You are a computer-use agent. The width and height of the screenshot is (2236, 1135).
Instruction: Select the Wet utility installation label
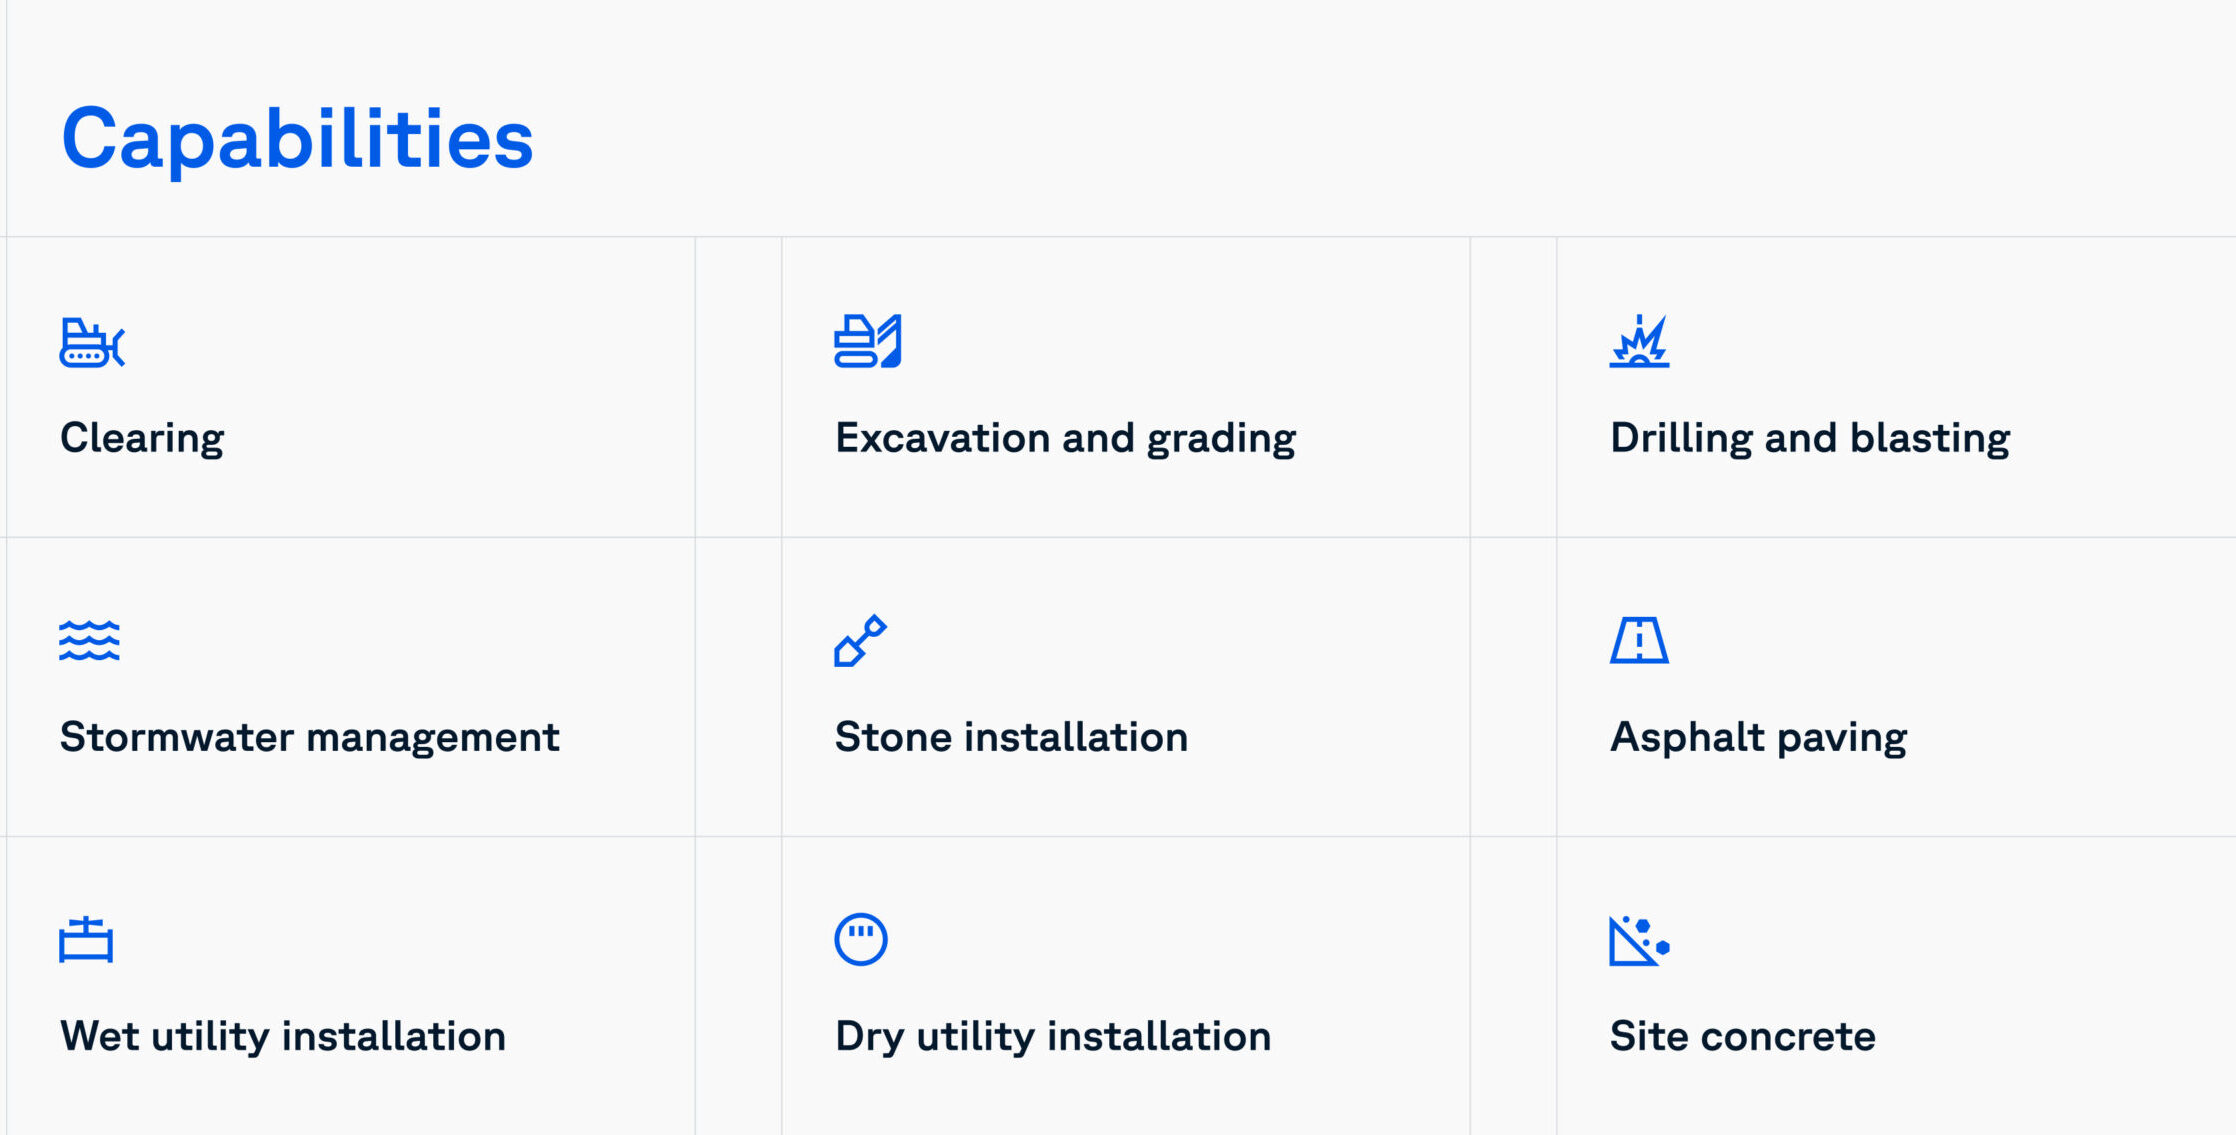283,1037
